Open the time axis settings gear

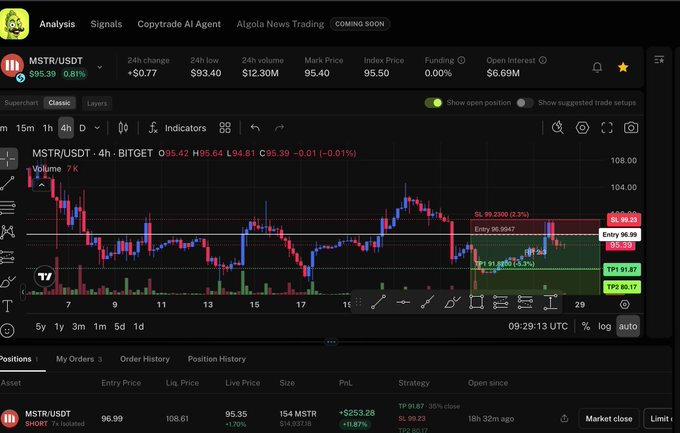point(624,305)
